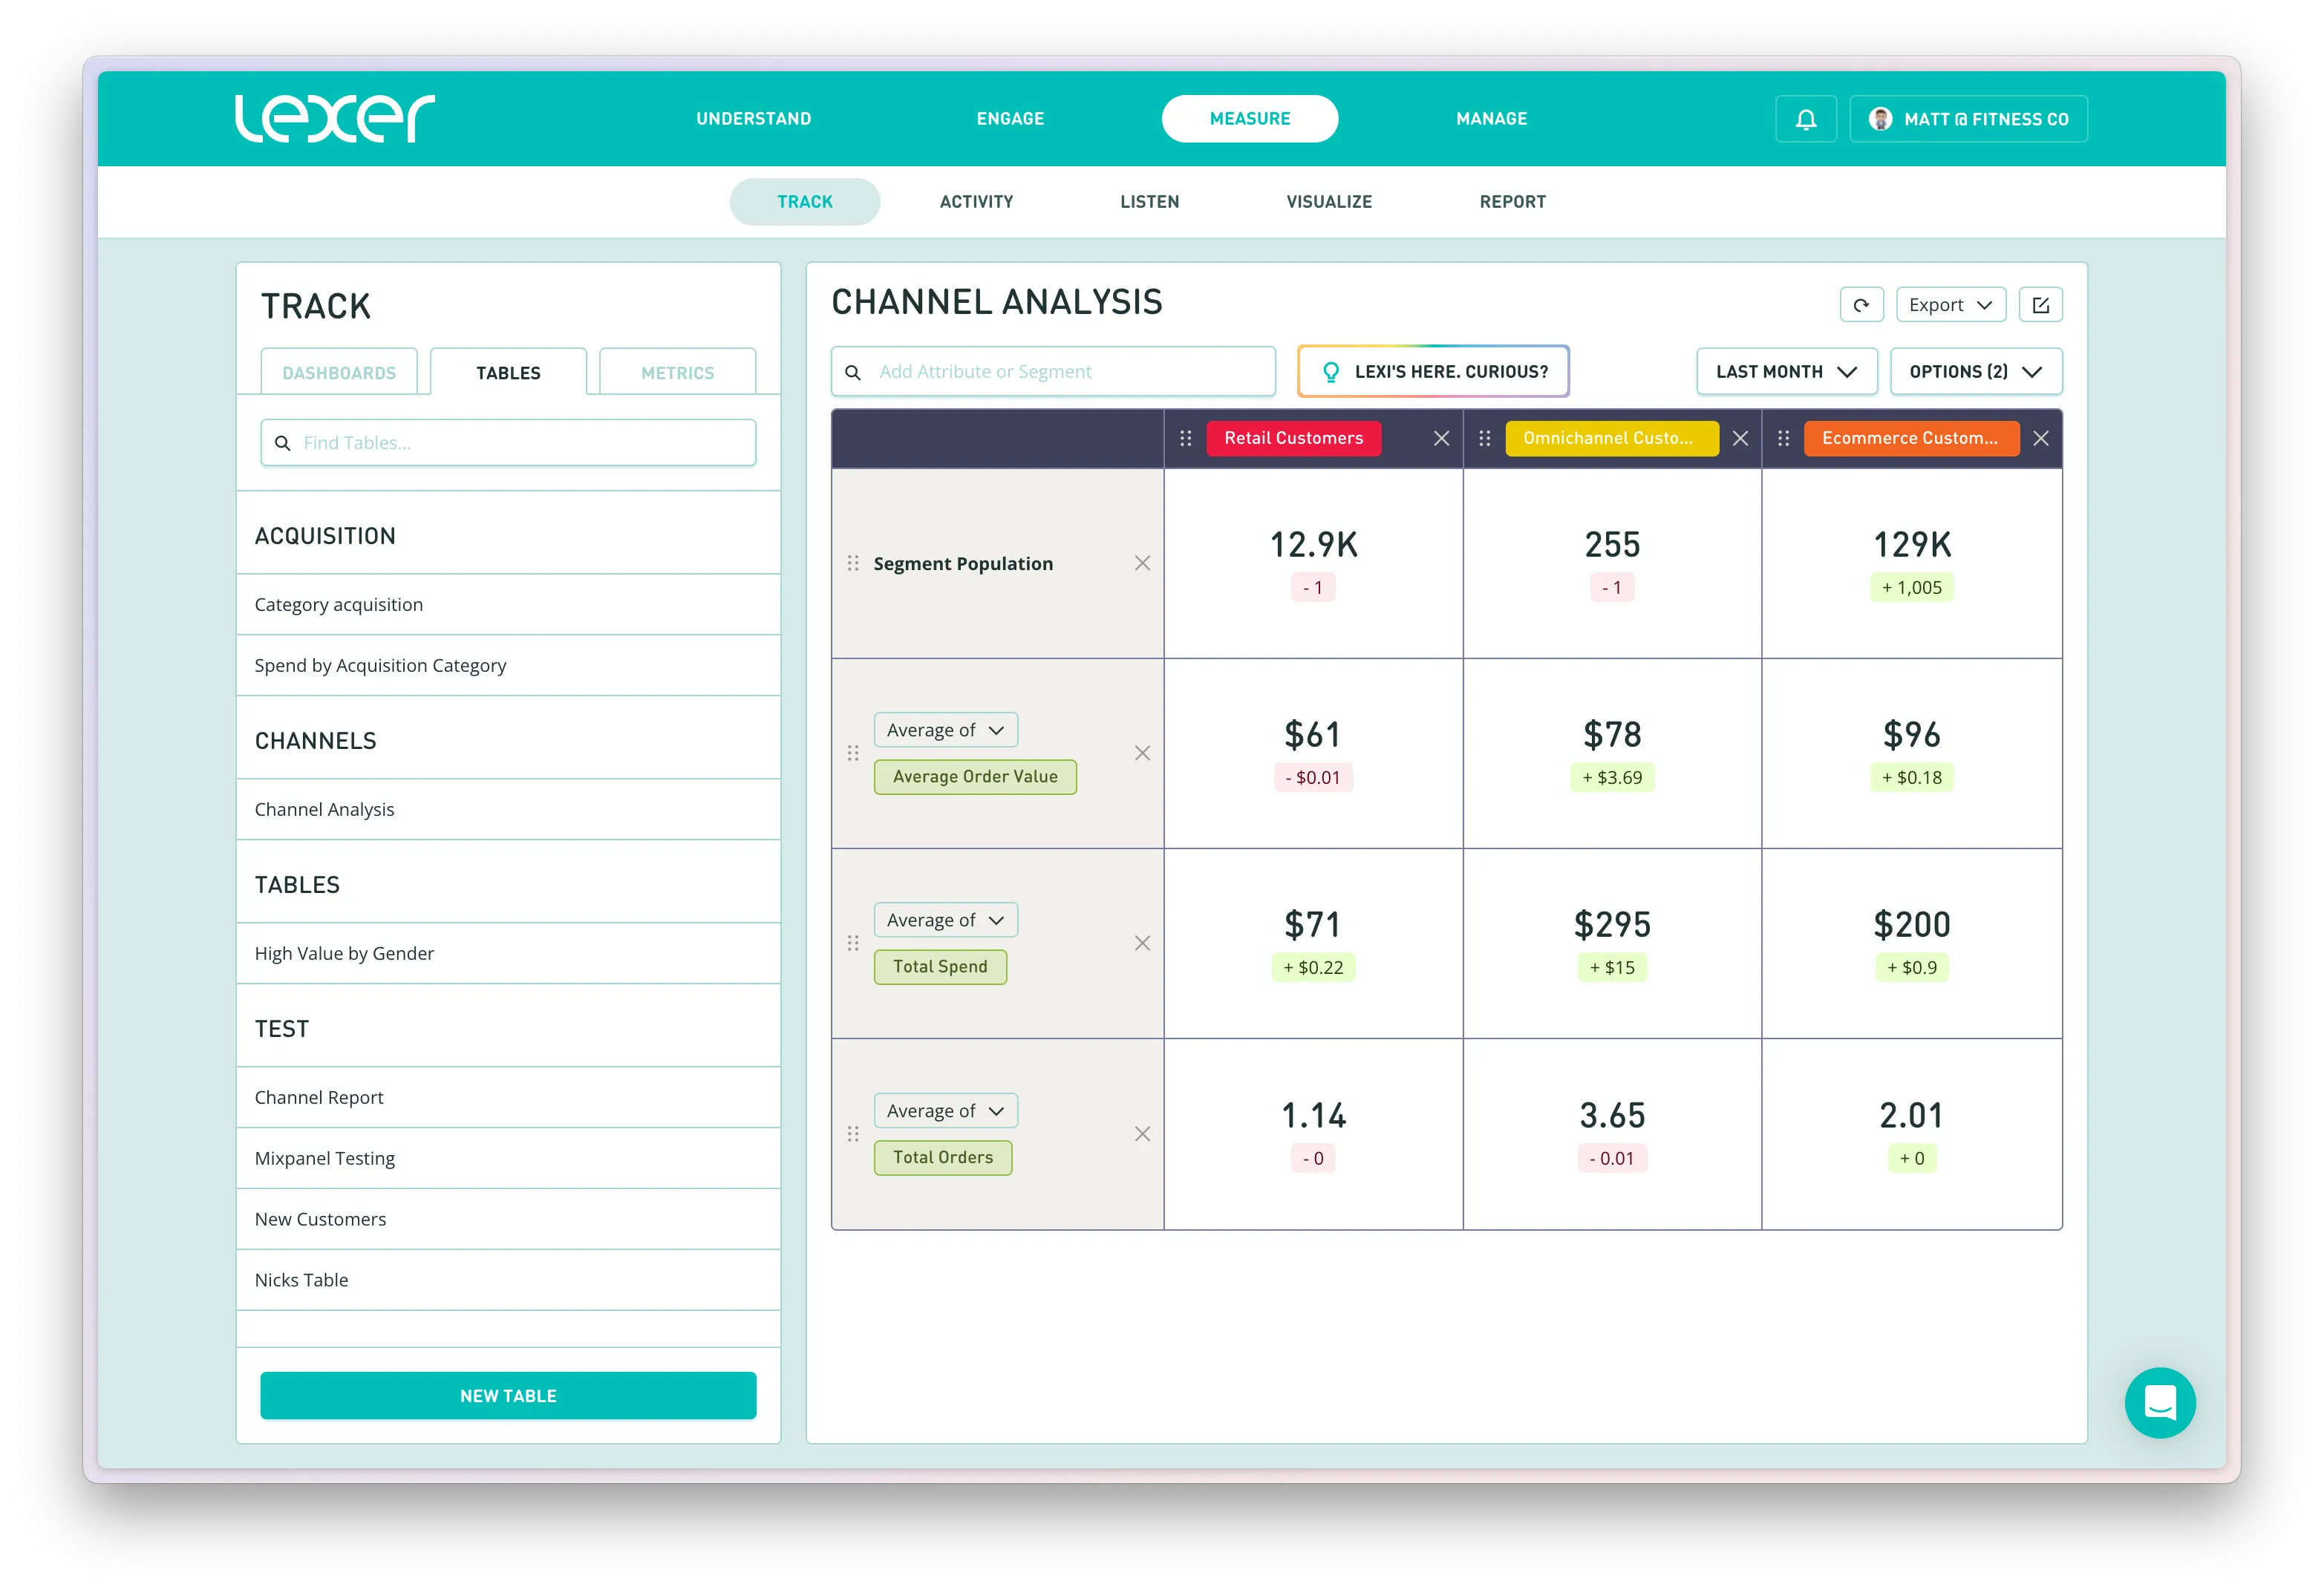Image resolution: width=2324 pixels, height=1593 pixels.
Task: Remove the Ecommerce Customers column
Action: 2040,438
